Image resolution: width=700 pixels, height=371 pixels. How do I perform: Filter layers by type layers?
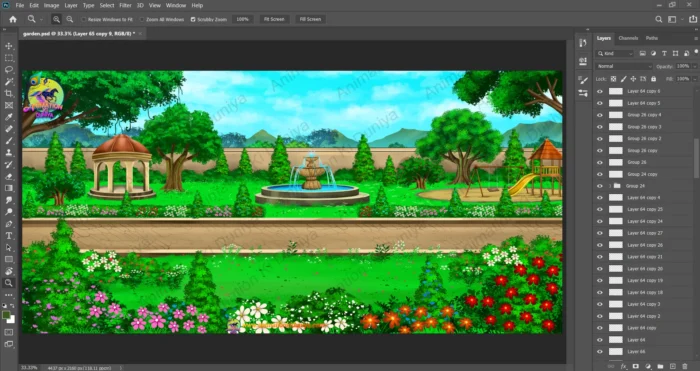[x=664, y=54]
